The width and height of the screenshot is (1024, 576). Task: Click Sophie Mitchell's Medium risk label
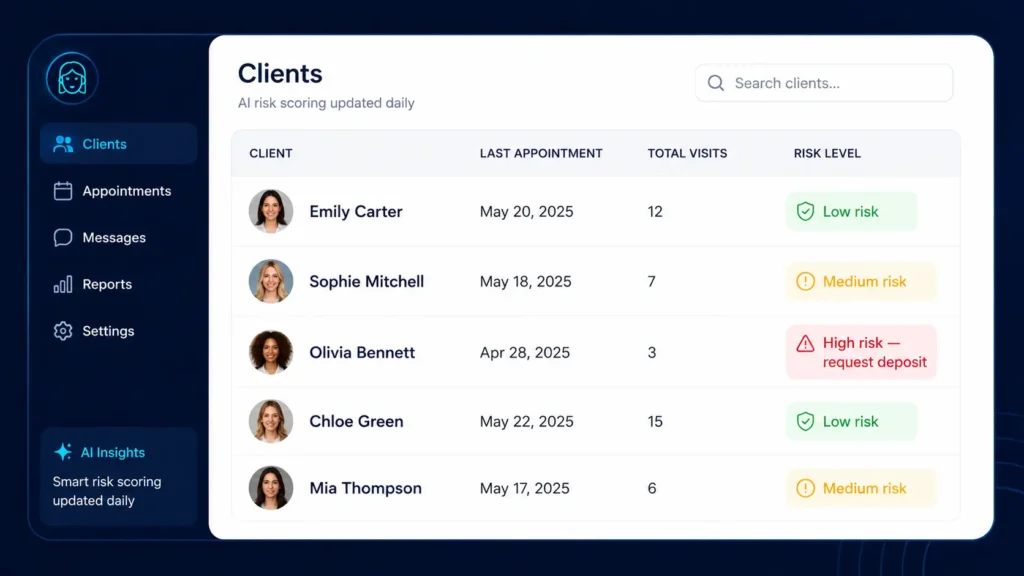click(x=865, y=281)
